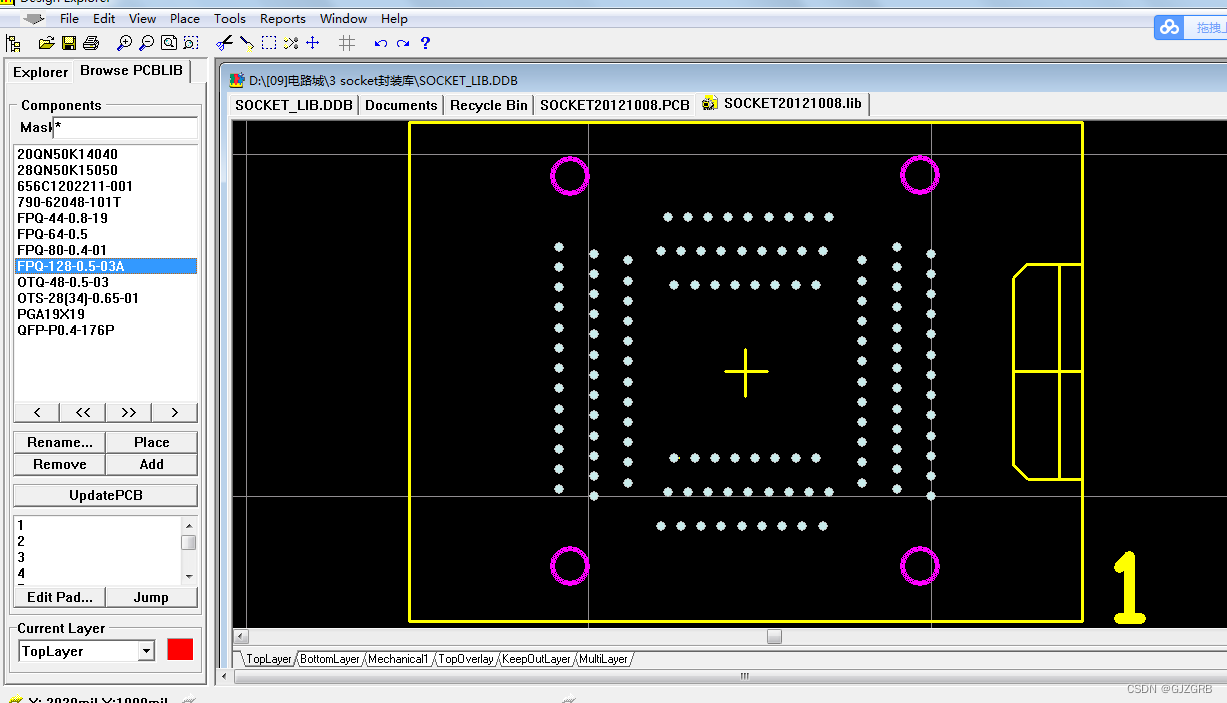The image size is (1227, 703).
Task: Open the Edit menu
Action: tap(104, 18)
